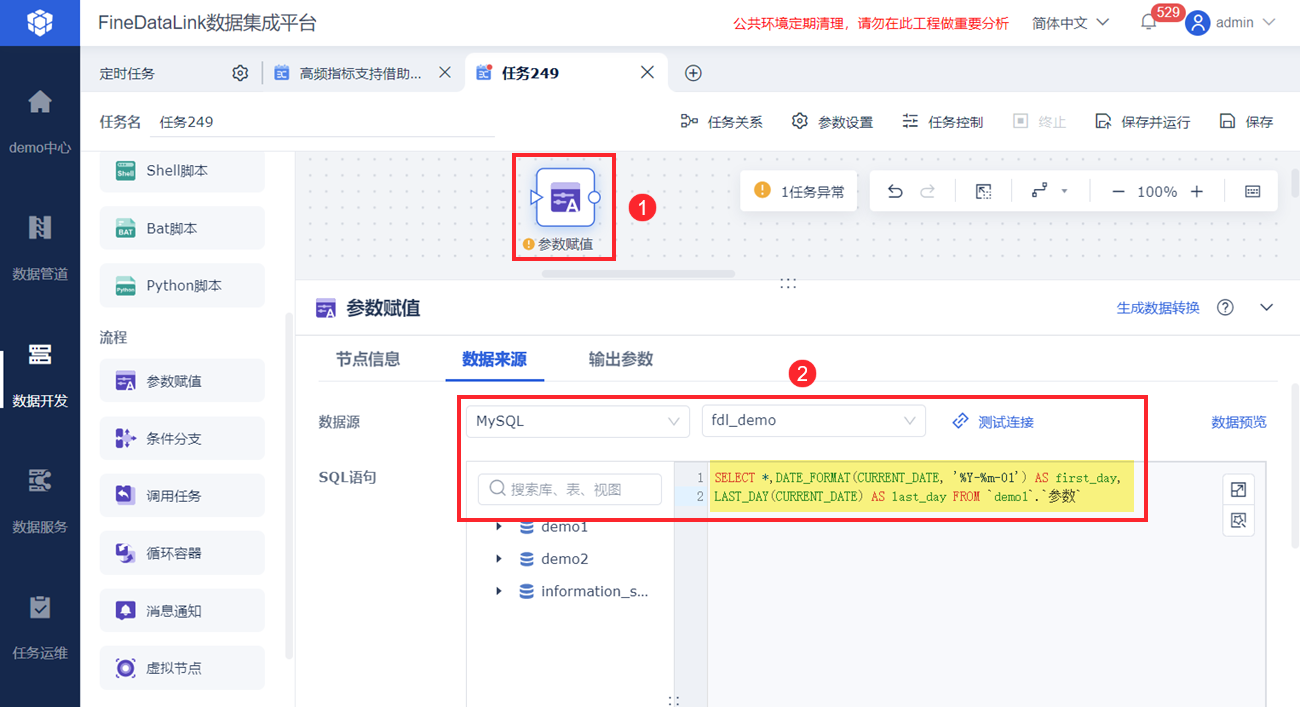Open the help question mark icon
Viewport: 1300px width, 707px height.
coord(1225,307)
